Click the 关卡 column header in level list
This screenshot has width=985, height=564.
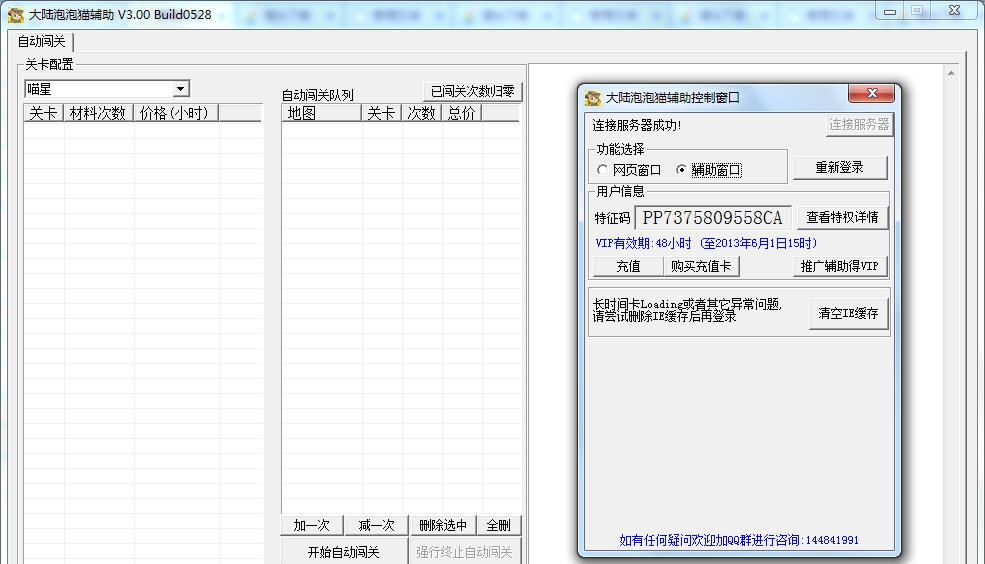[43, 113]
